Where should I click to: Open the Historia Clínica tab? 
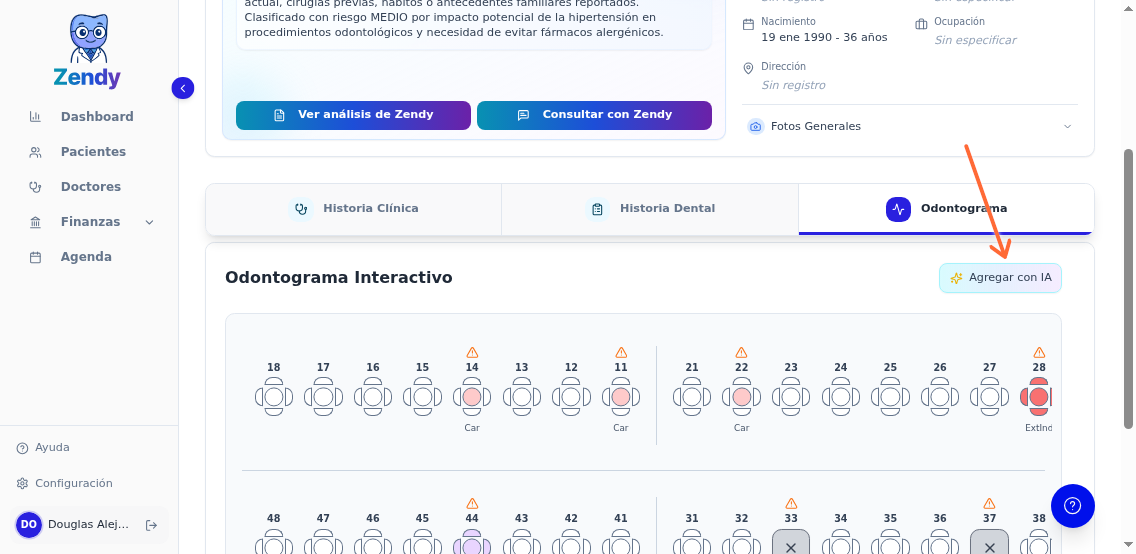click(354, 209)
